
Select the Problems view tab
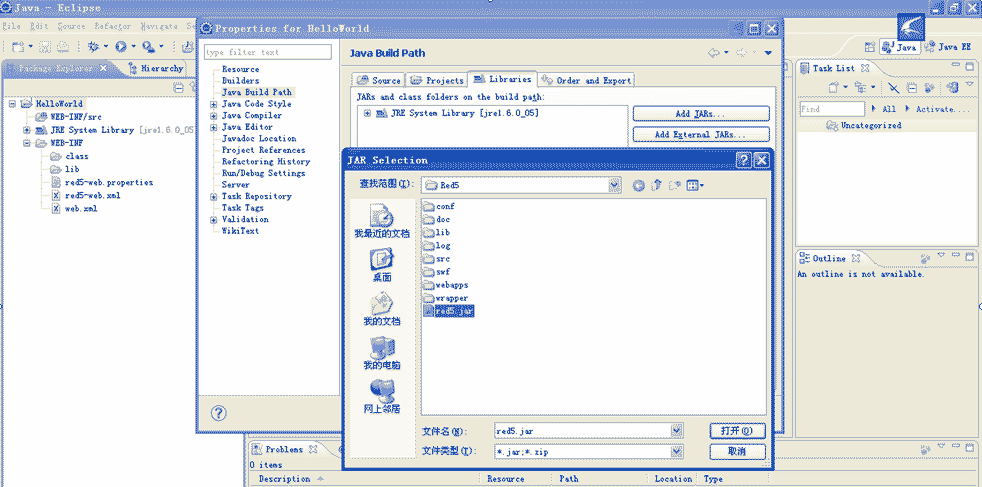[x=284, y=449]
